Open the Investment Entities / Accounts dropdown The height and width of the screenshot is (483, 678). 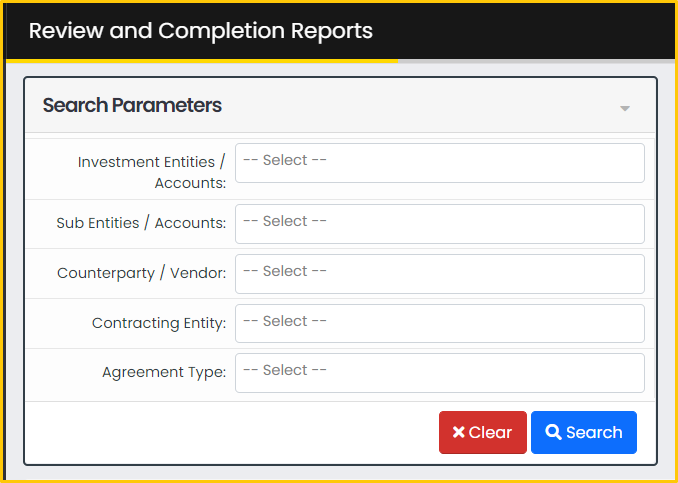click(440, 163)
